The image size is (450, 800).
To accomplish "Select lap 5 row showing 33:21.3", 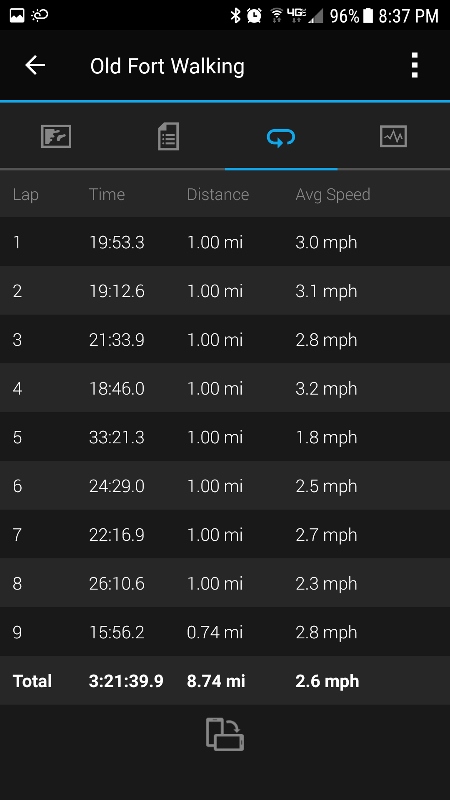I will pyautogui.click(x=225, y=437).
